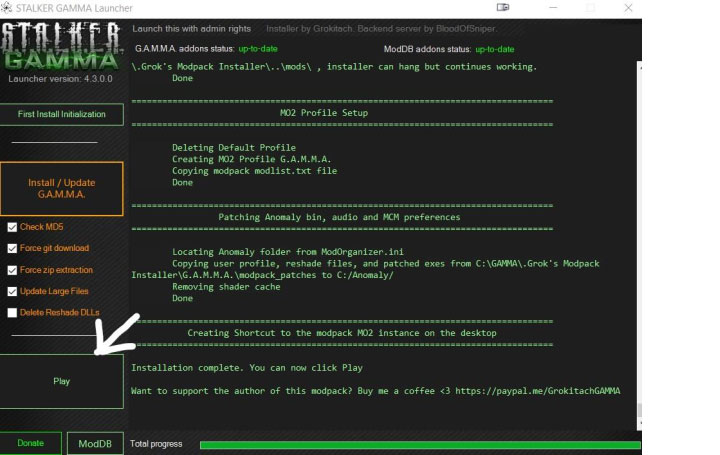Click the G.A.M.M.A. addons up-to-date status
This screenshot has height=455, width=720.
(x=258, y=49)
